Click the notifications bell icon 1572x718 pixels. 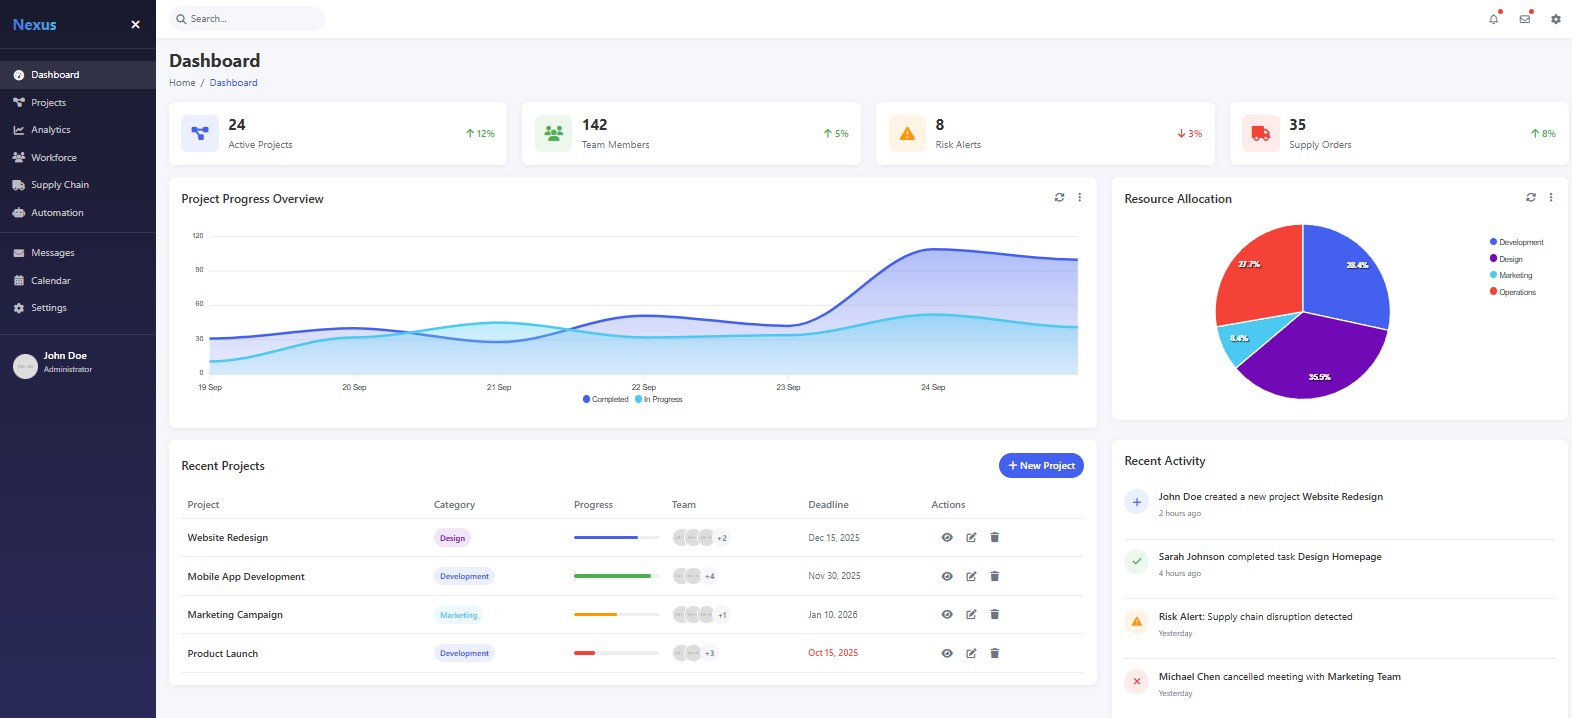(x=1493, y=19)
